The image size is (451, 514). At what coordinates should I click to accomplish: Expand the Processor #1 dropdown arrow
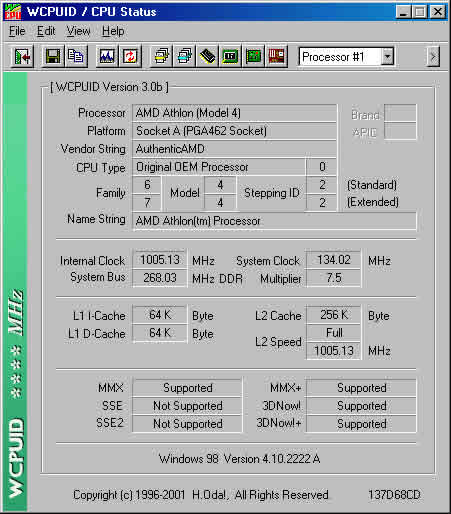coord(387,57)
